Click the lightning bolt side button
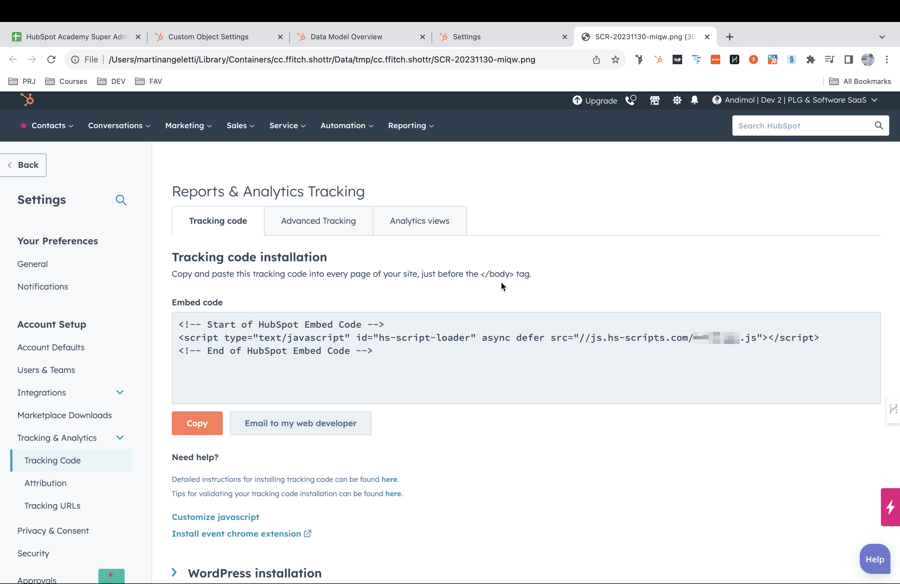This screenshot has width=900, height=584. 889,507
